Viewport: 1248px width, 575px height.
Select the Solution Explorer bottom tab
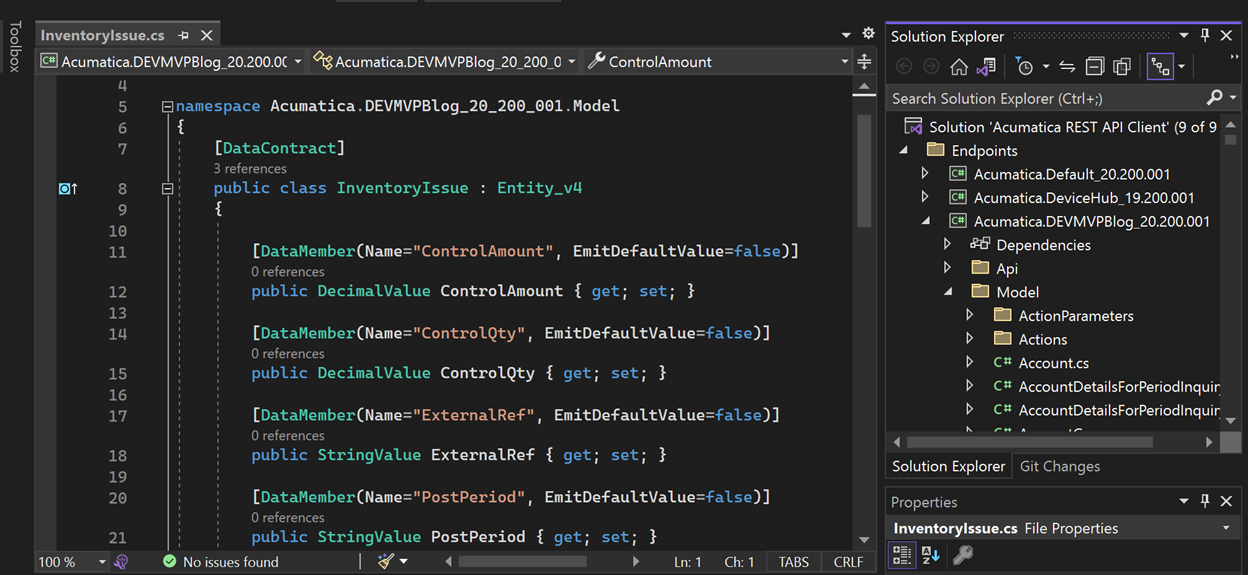(948, 466)
